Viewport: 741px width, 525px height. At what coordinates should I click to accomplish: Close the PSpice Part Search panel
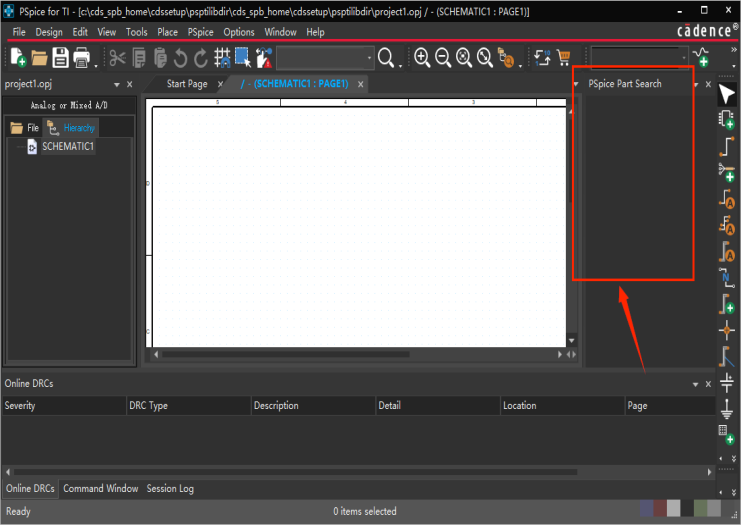pyautogui.click(x=708, y=85)
